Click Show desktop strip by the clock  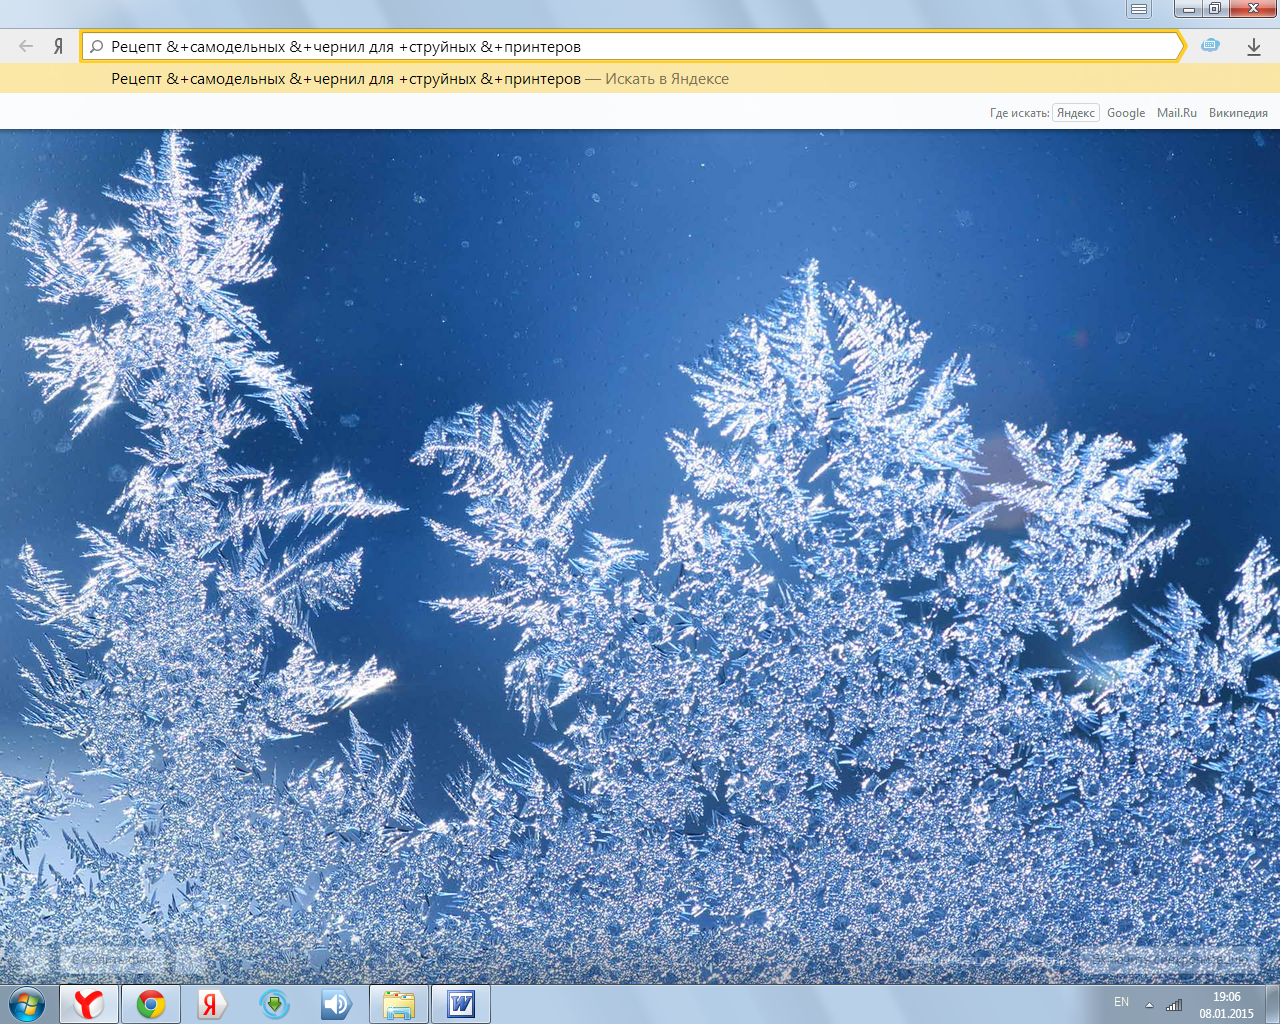pyautogui.click(x=1272, y=1004)
